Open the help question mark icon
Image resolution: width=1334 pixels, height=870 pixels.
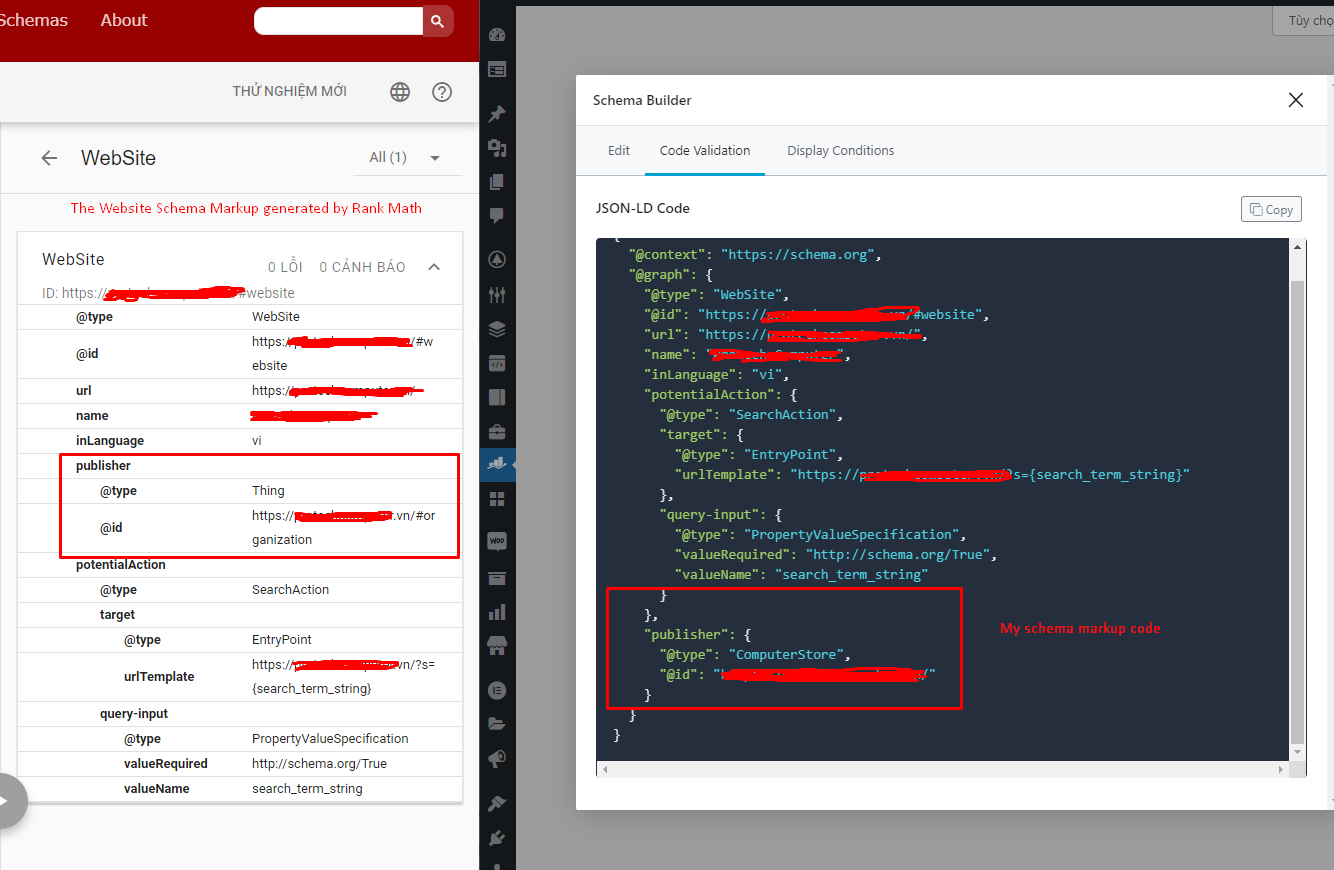tap(442, 92)
